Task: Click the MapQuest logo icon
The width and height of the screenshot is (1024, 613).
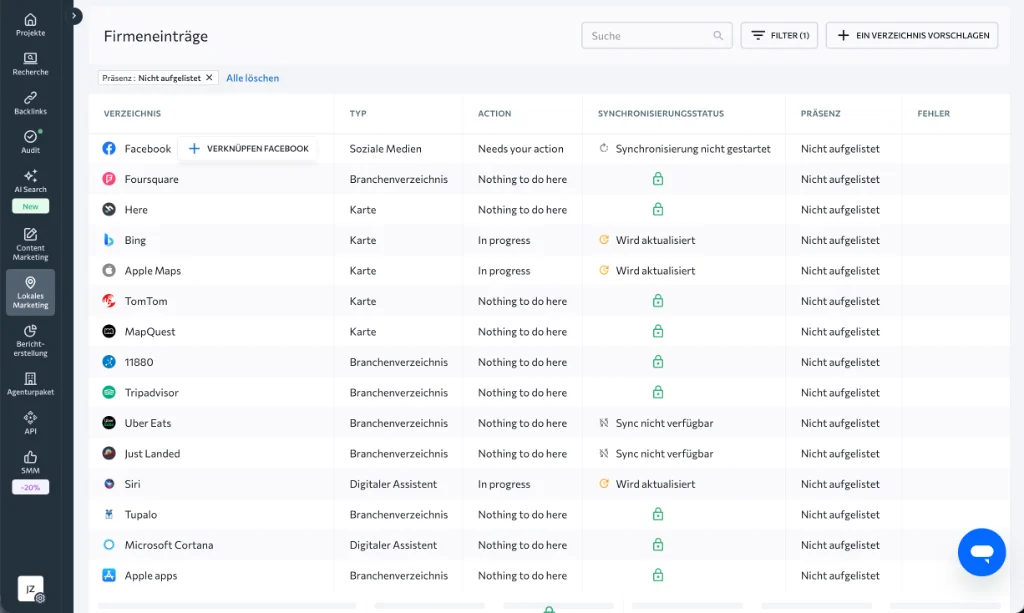Action: coord(109,332)
